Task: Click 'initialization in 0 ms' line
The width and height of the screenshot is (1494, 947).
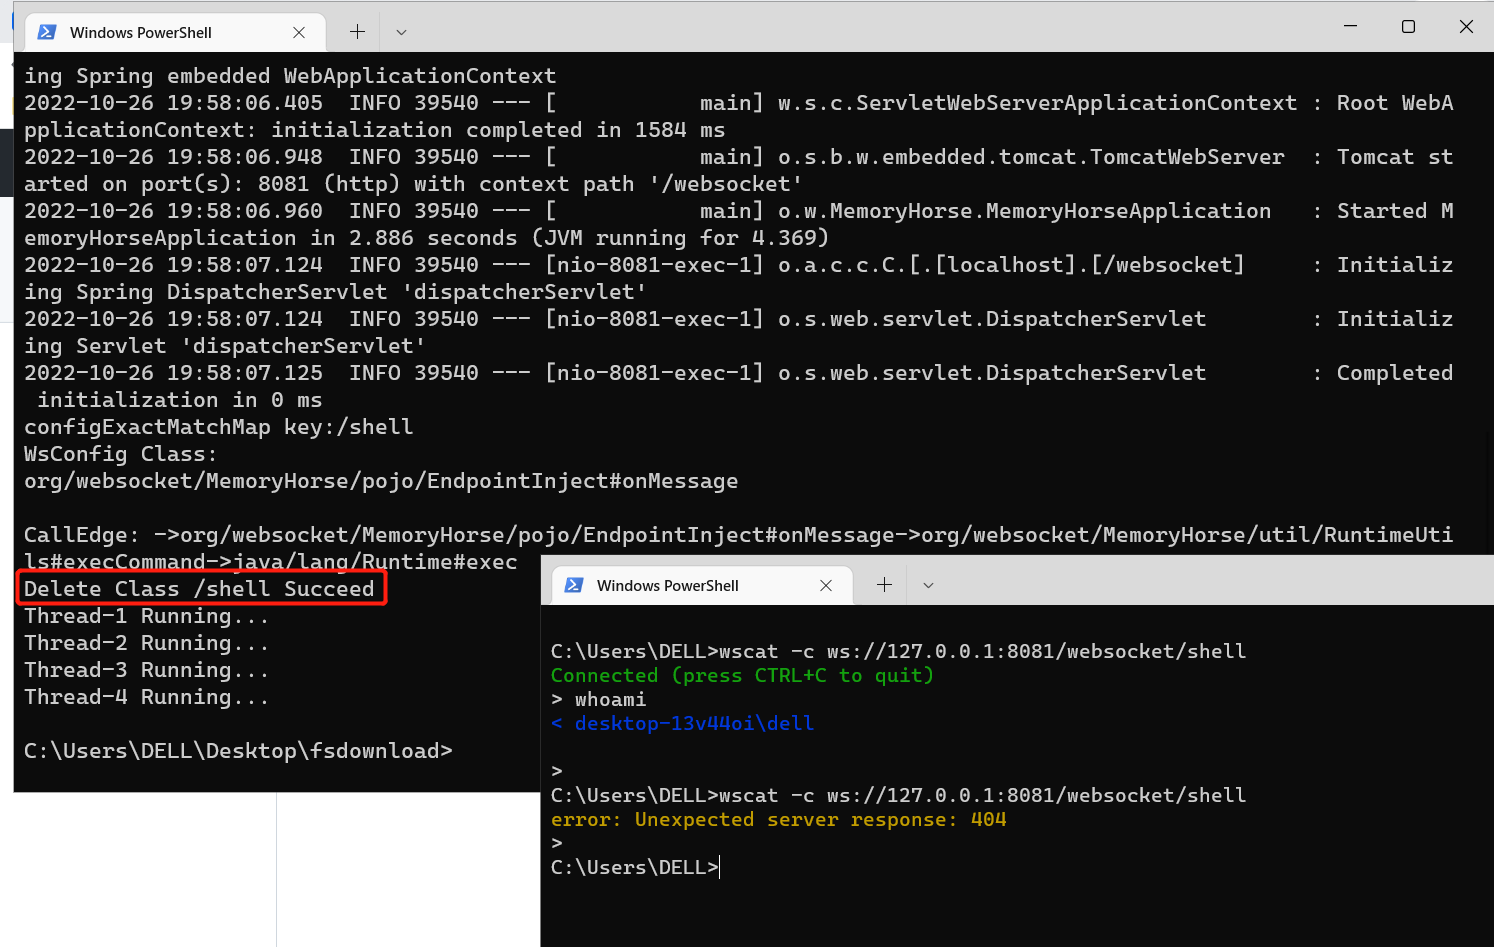Action: [180, 400]
